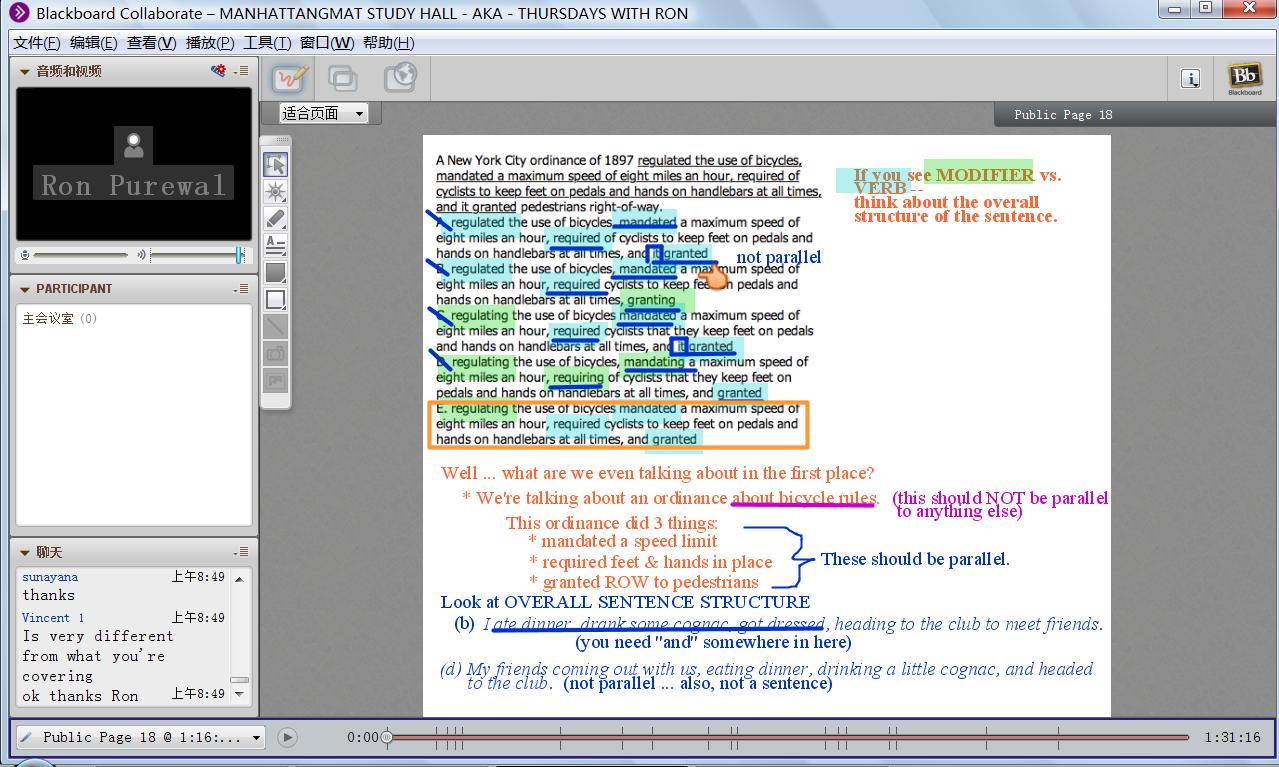Image resolution: width=1279 pixels, height=767 pixels.
Task: Click sunayana's name in chat
Action: coord(50,577)
